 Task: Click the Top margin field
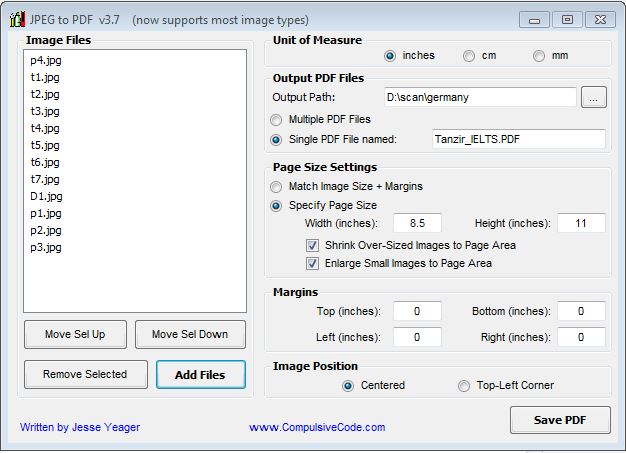pos(417,311)
